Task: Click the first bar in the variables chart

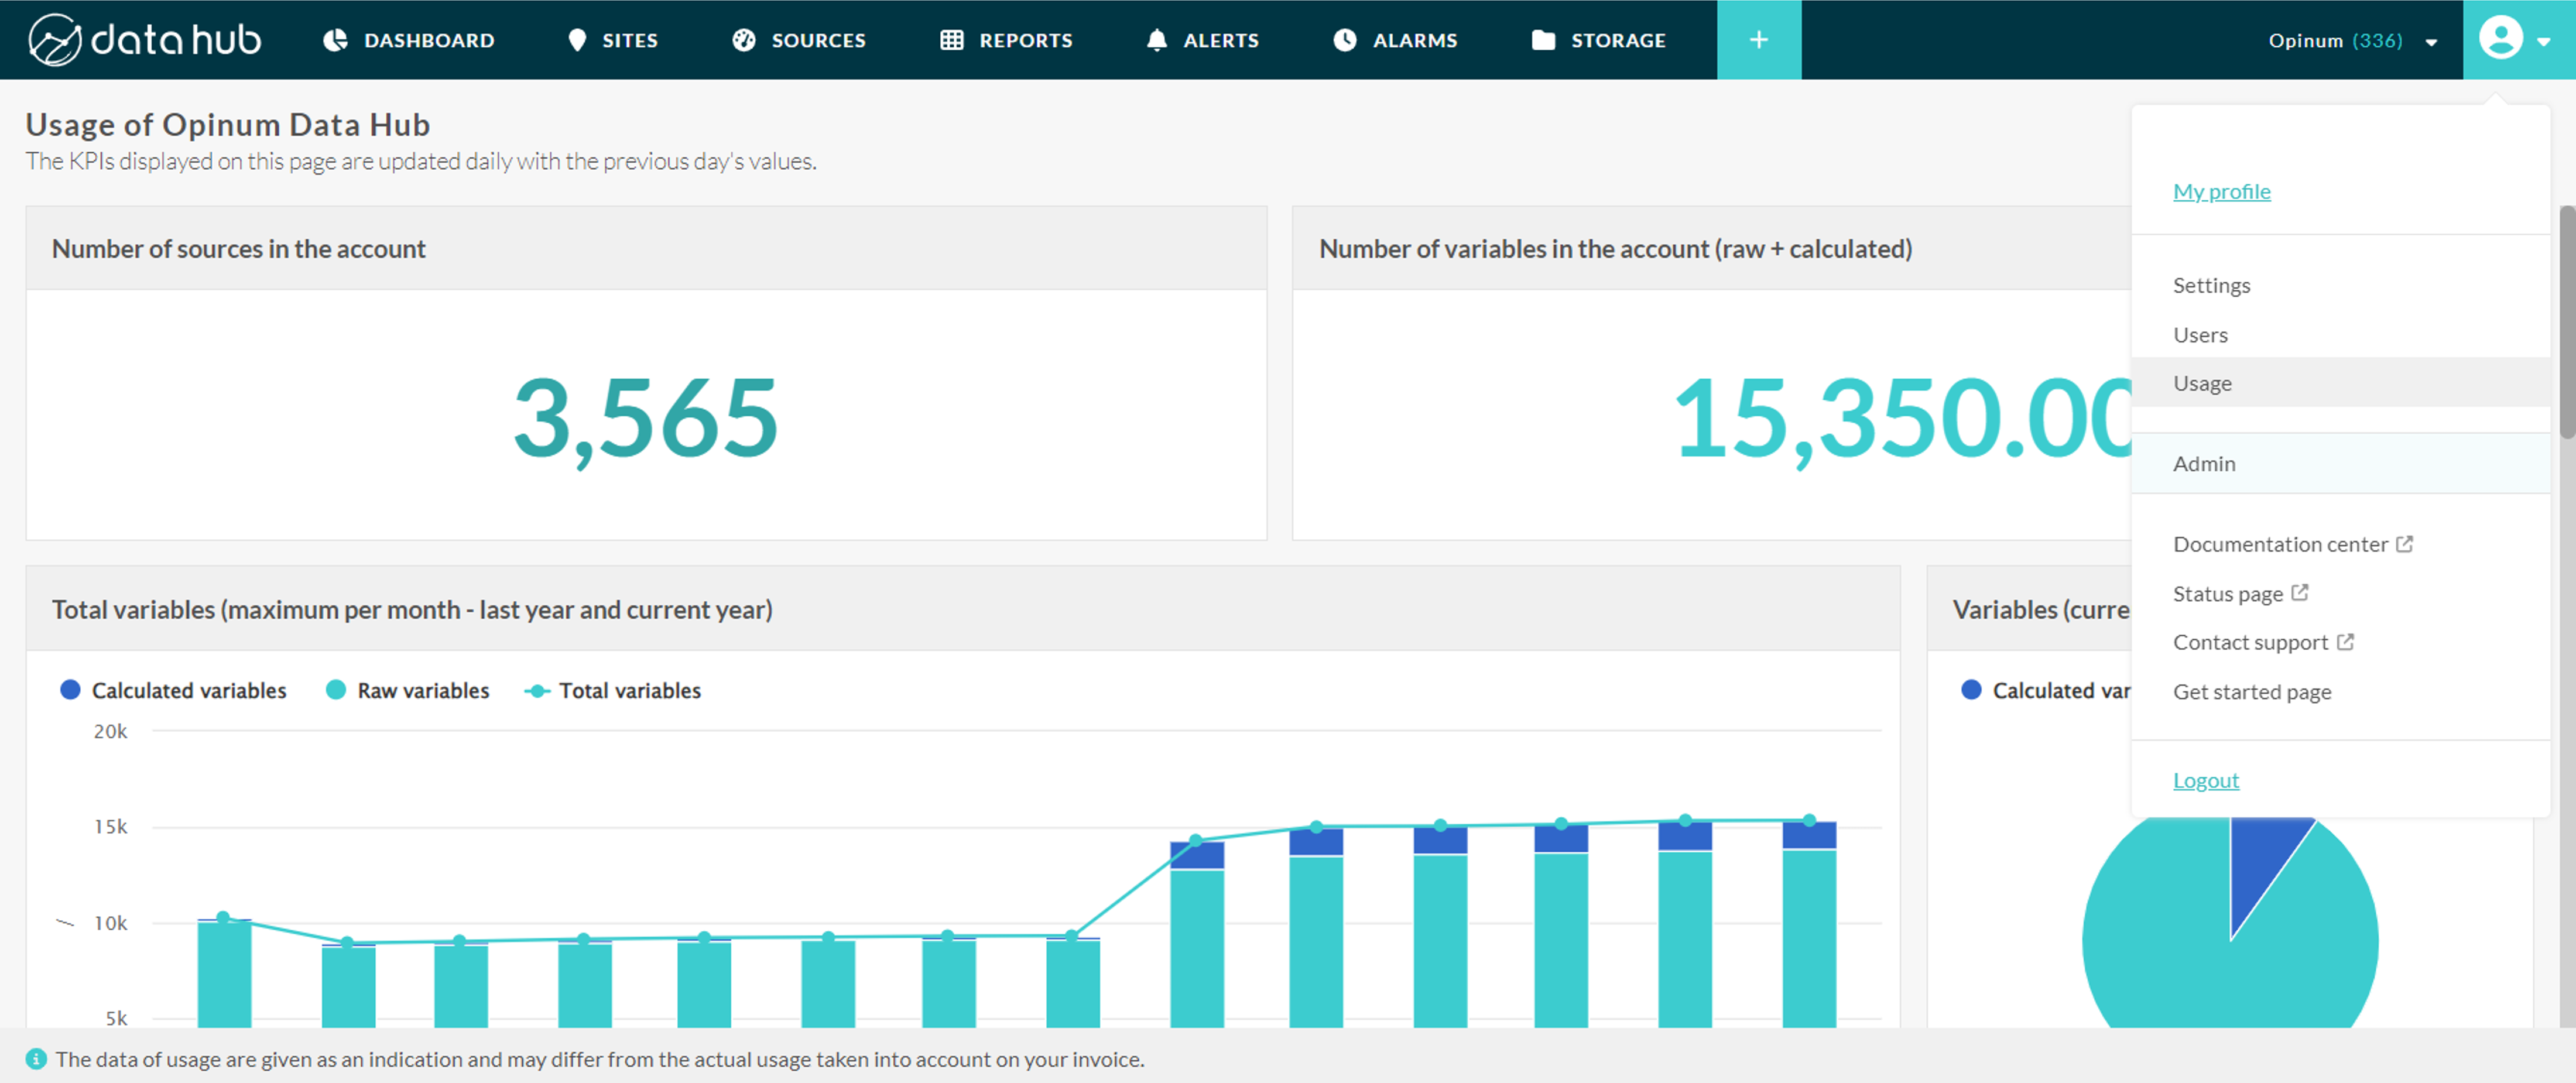Action: tap(224, 973)
